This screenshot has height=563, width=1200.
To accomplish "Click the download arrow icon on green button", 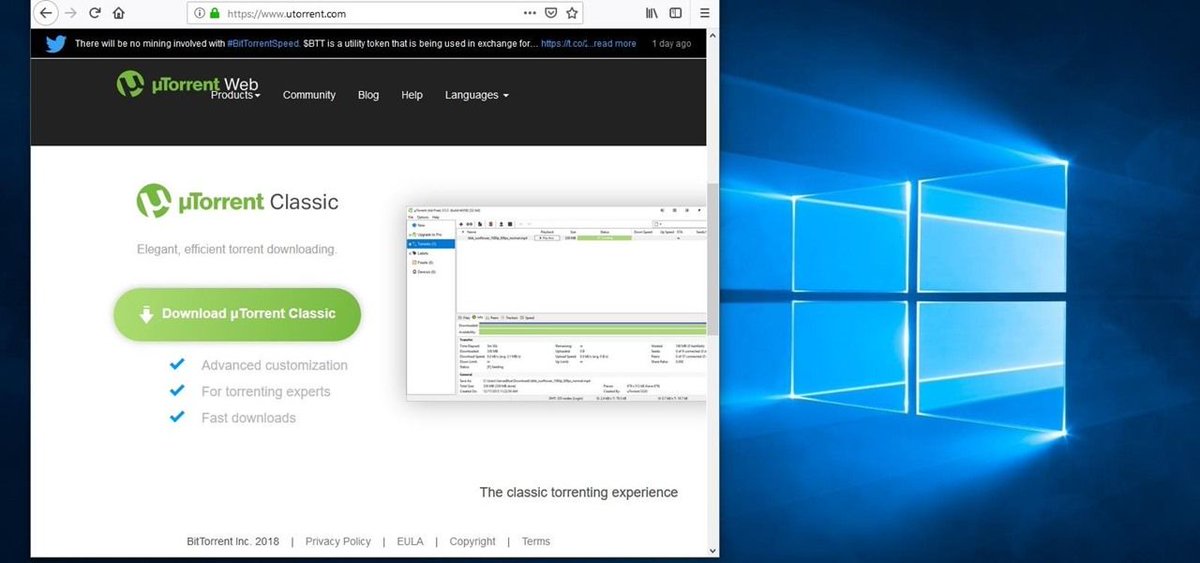I will point(146,314).
